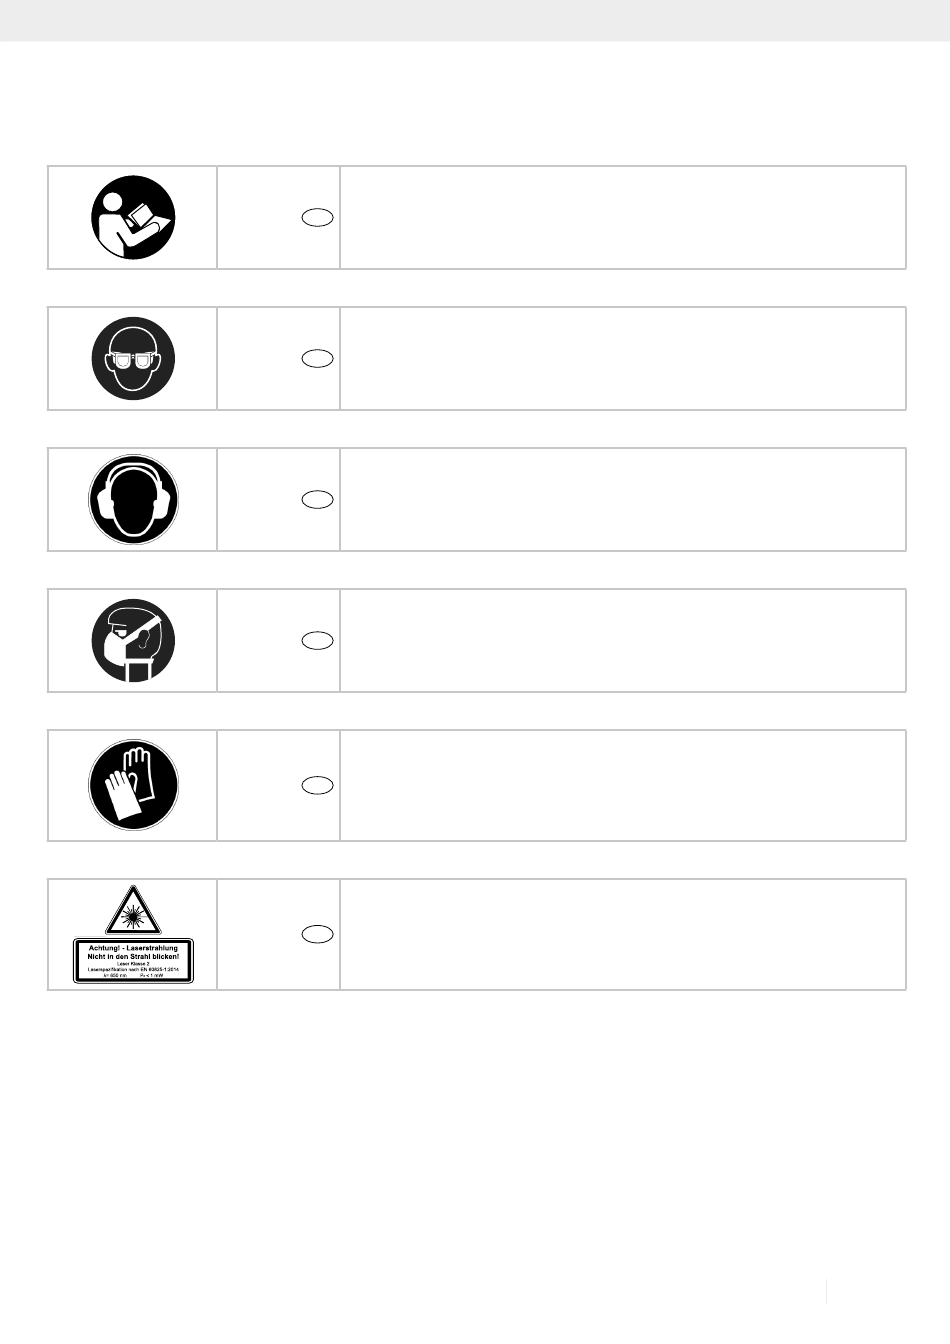Click the gray header bar atop the page

pos(475,20)
